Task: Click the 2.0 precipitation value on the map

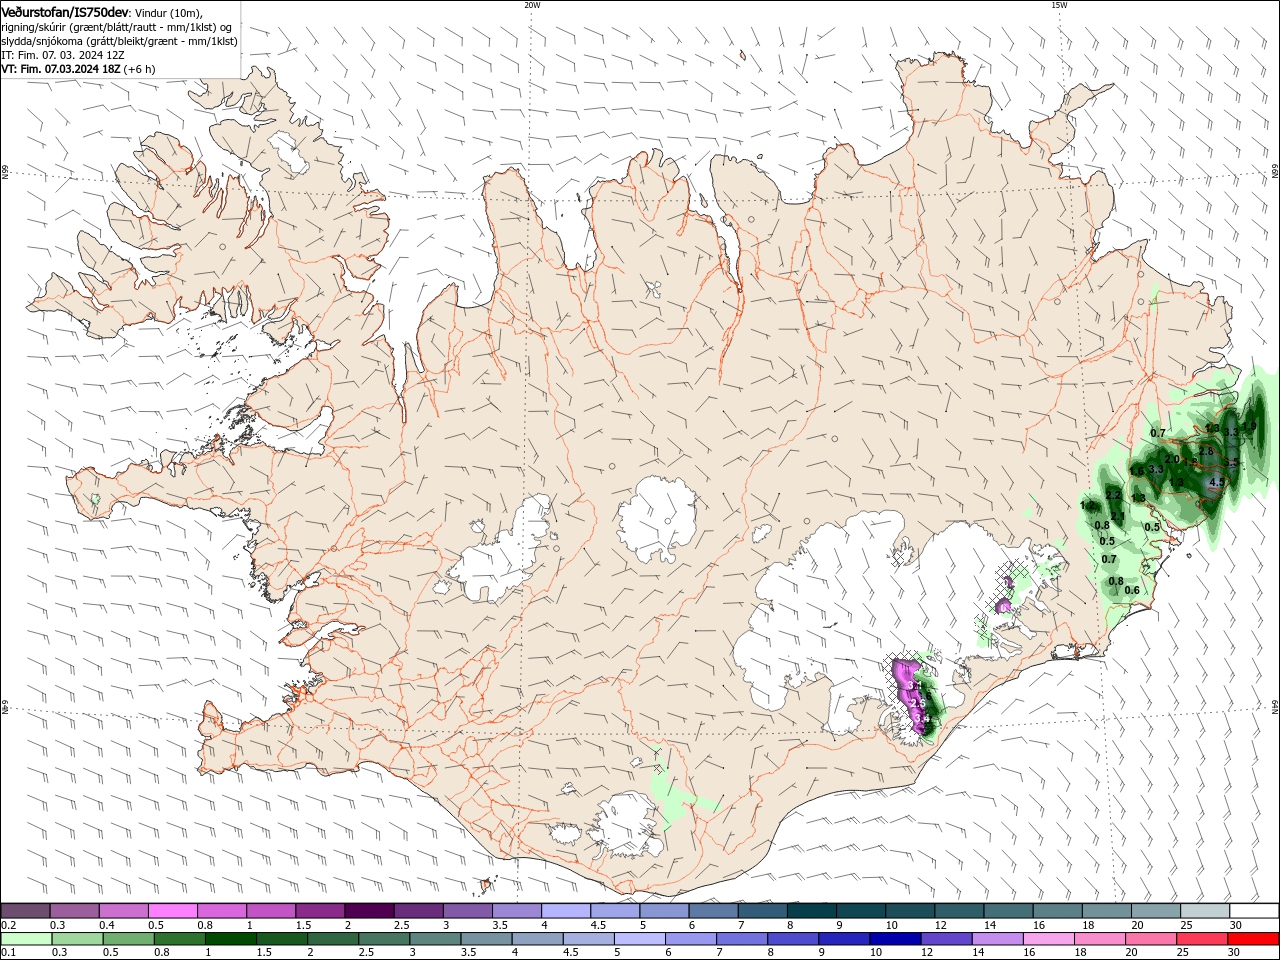Action: pyautogui.click(x=1172, y=460)
